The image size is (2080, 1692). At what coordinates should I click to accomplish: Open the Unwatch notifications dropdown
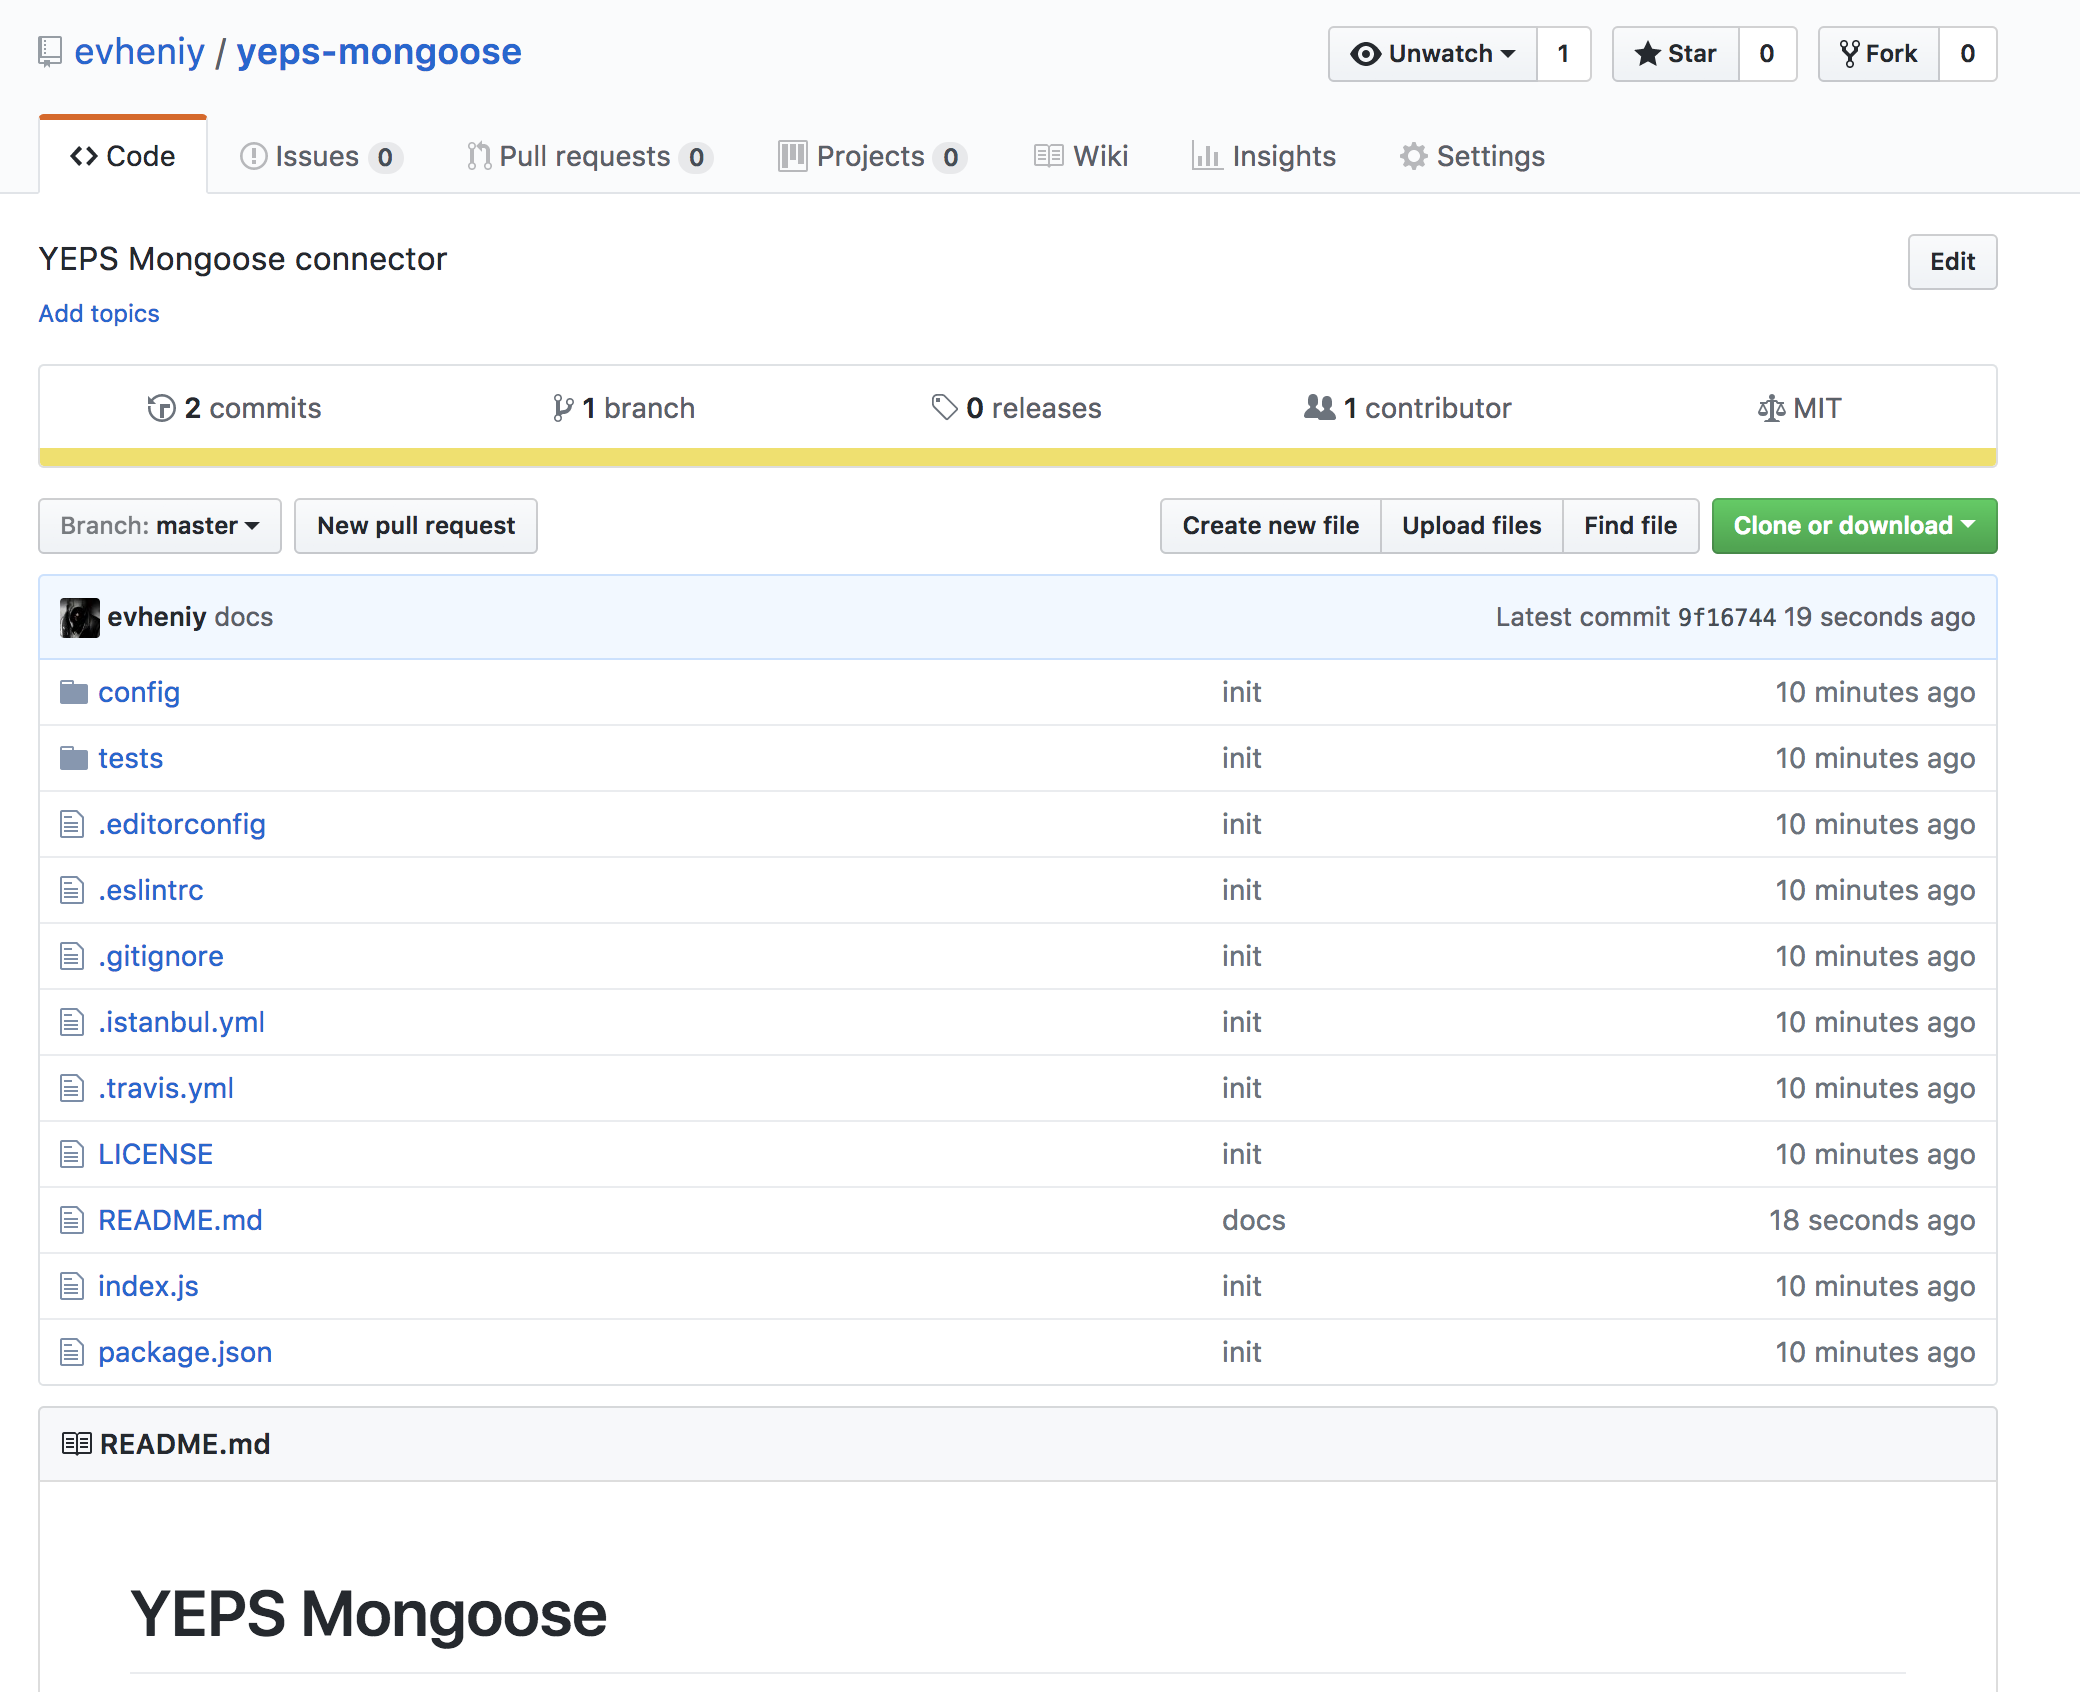(x=1432, y=54)
